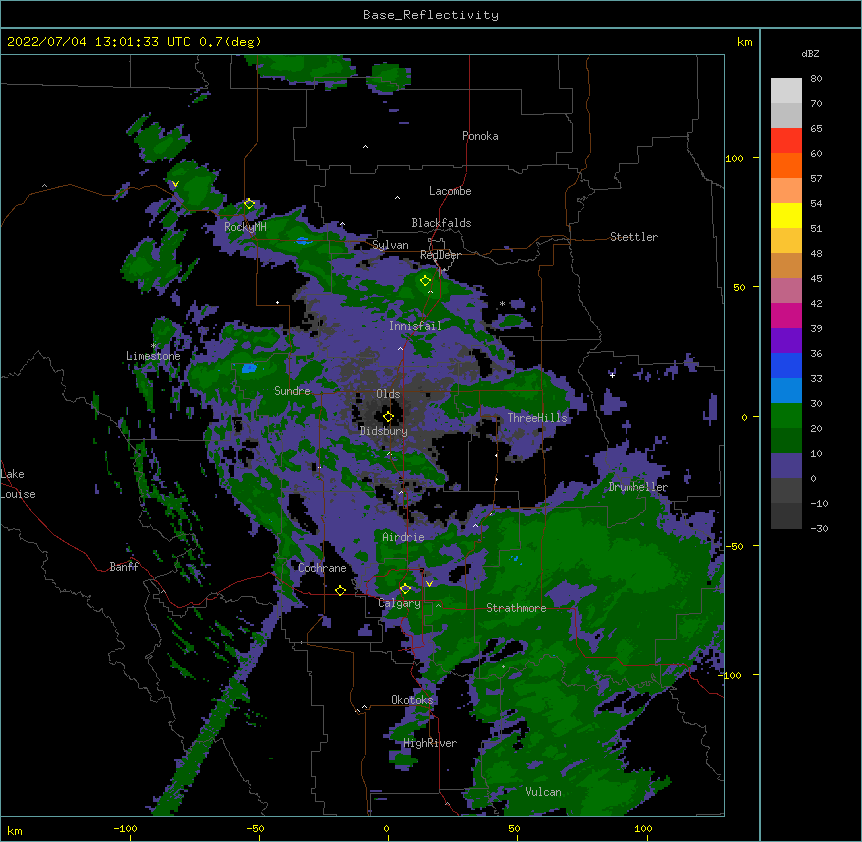Click the Didsbury town label
Image resolution: width=862 pixels, height=842 pixels.
tap(384, 431)
